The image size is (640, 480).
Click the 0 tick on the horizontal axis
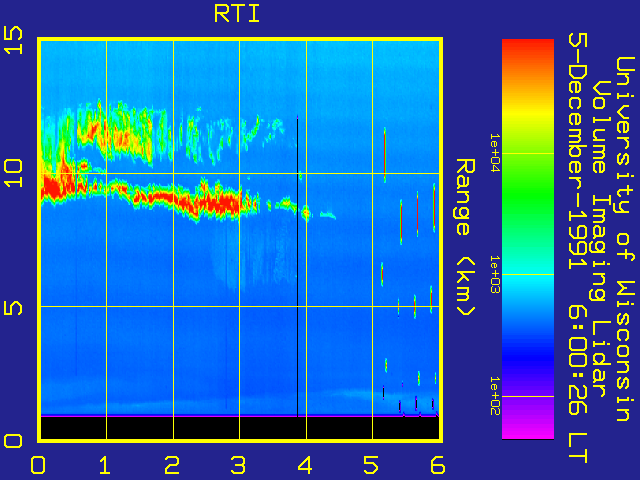pos(38,465)
